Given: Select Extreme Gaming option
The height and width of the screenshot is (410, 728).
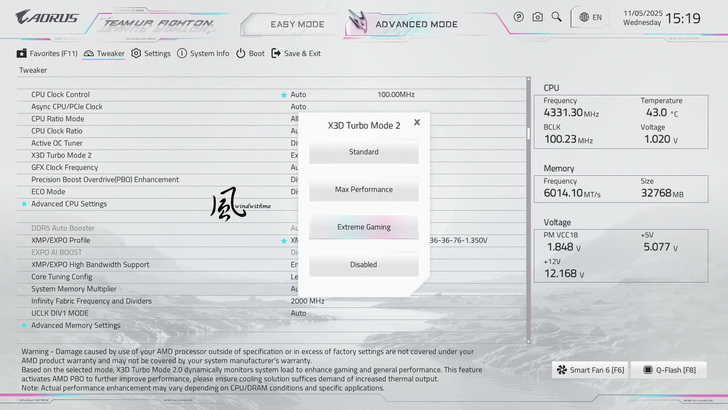Looking at the screenshot, I should (x=364, y=227).
